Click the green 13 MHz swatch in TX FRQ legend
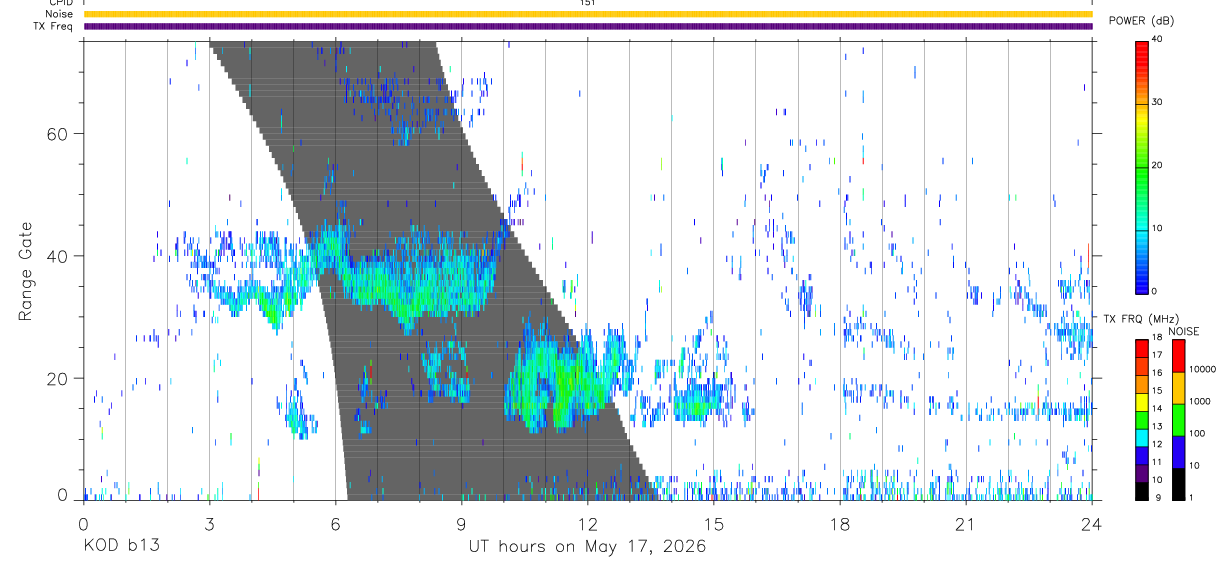1228x567 pixels. tap(1141, 419)
